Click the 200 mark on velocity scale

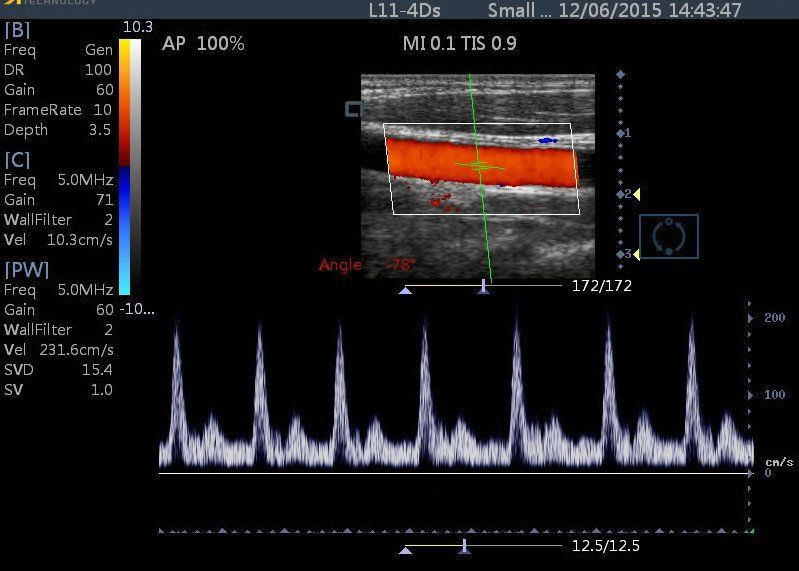pos(774,317)
